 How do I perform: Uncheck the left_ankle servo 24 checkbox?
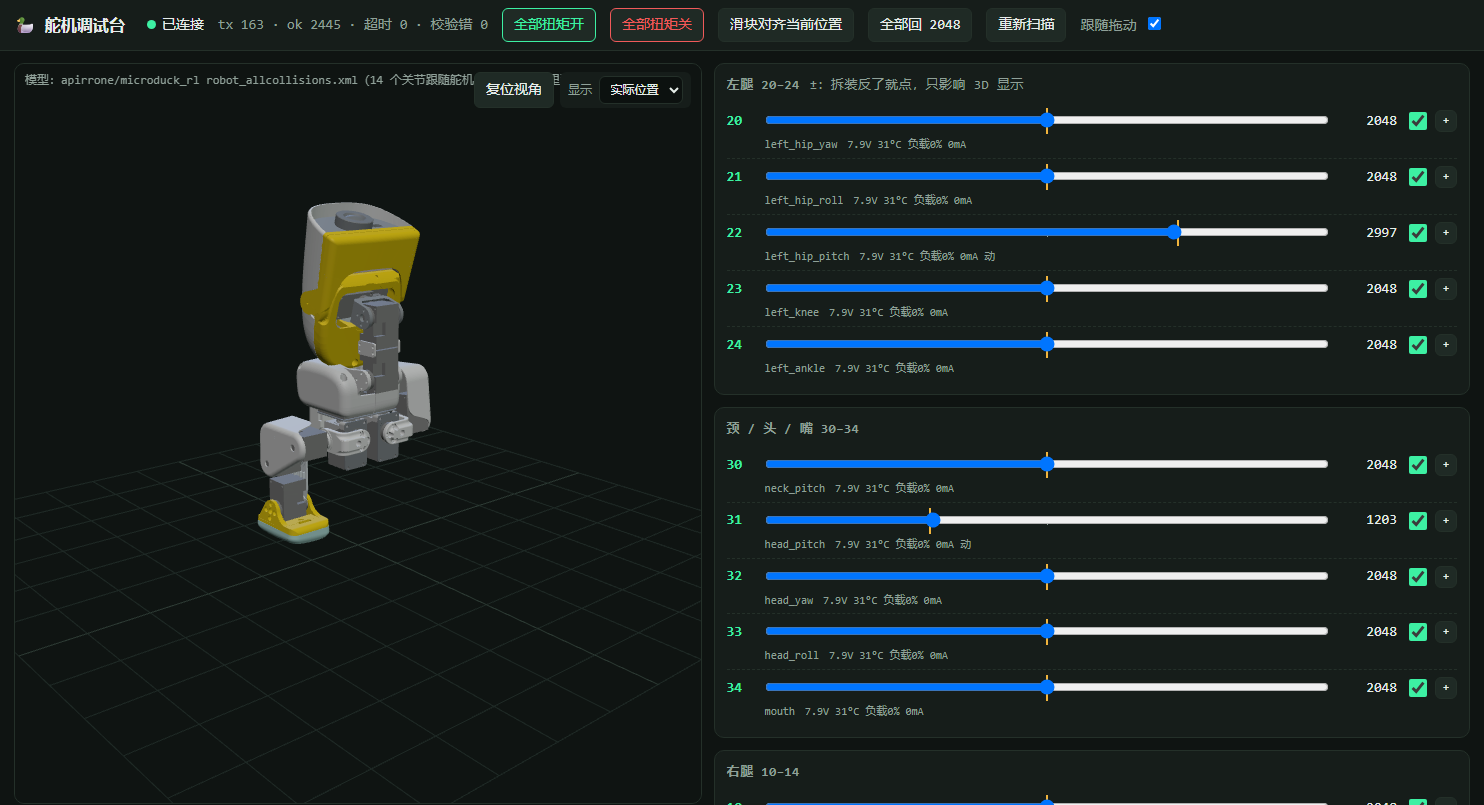coord(1417,345)
